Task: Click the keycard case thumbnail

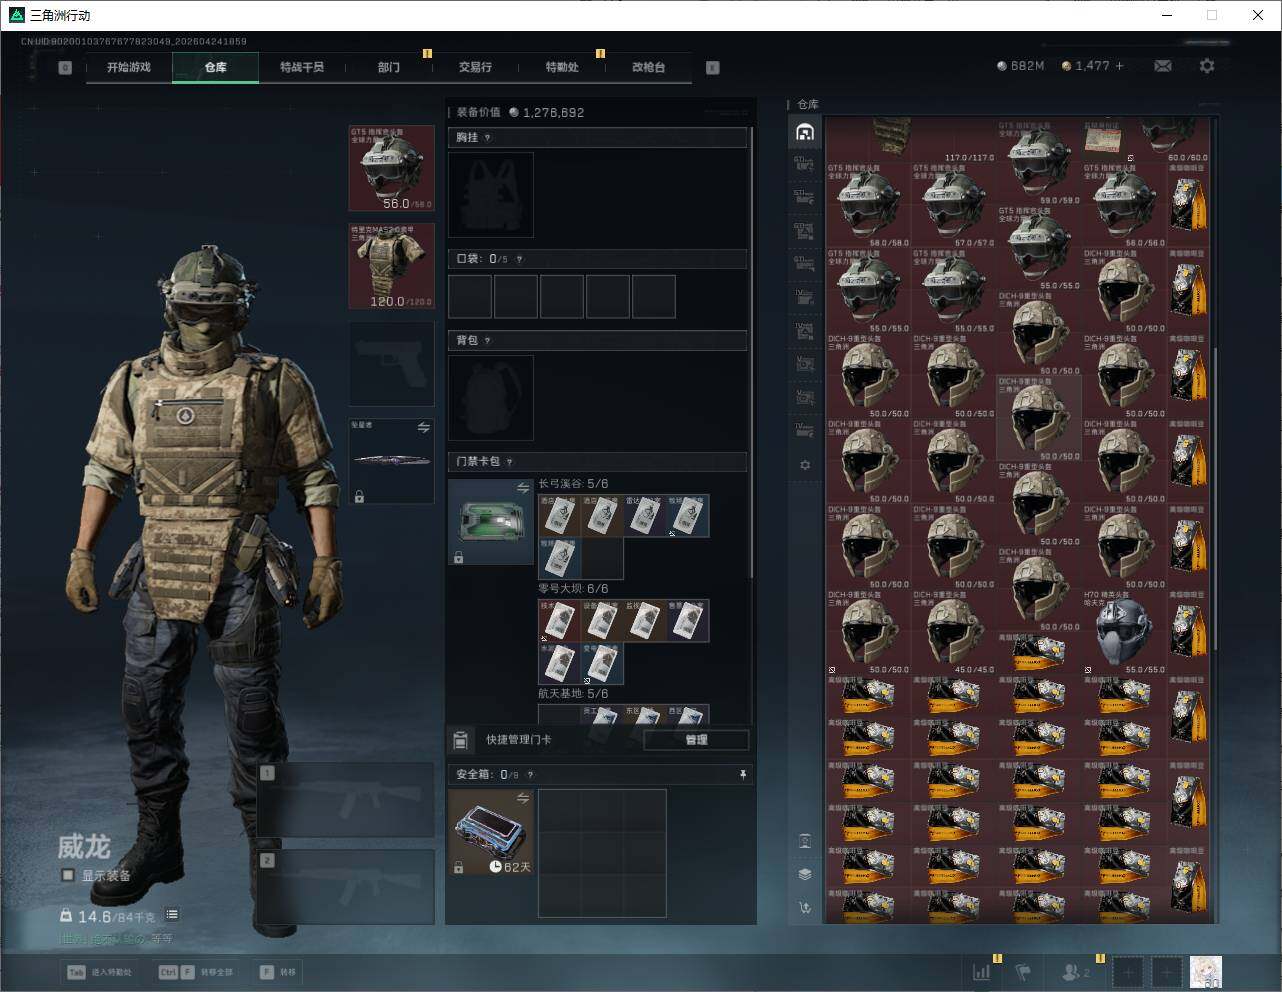Action: (x=491, y=522)
